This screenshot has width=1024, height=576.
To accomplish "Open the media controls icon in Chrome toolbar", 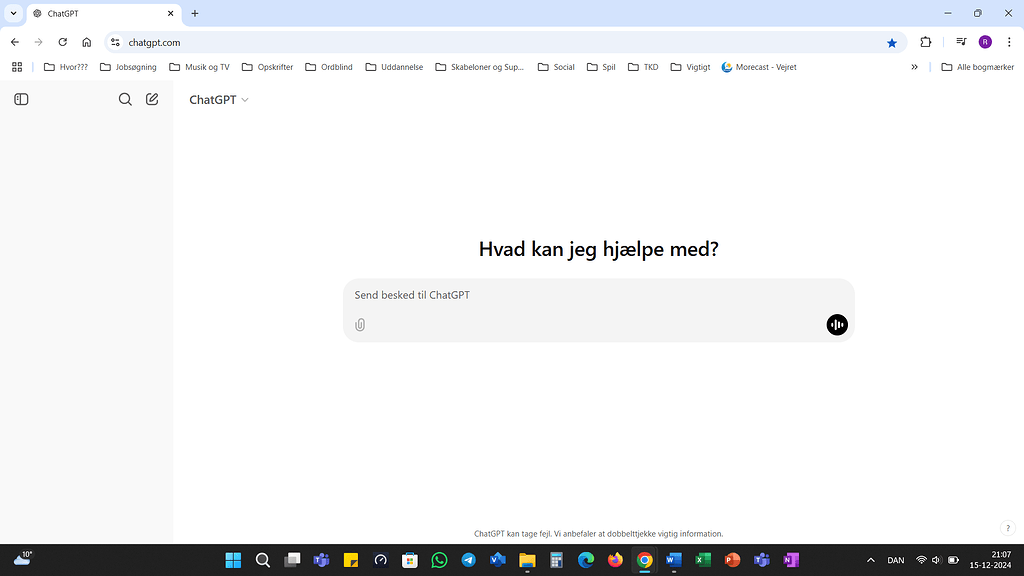I will pyautogui.click(x=961, y=42).
